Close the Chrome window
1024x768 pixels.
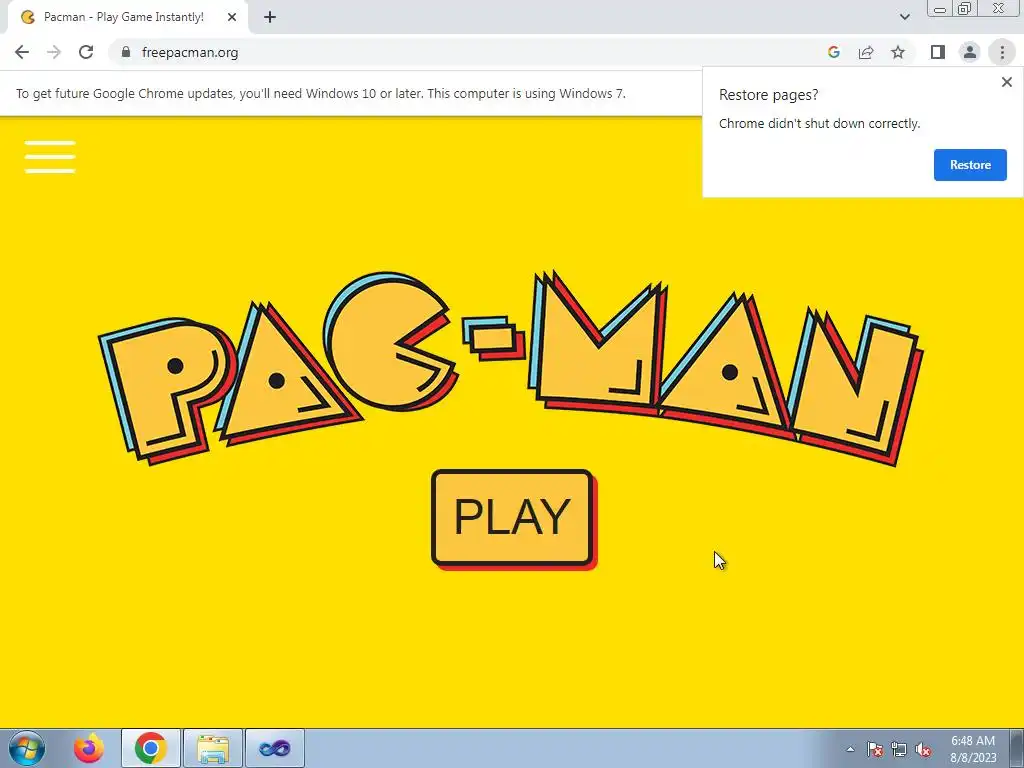999,8
